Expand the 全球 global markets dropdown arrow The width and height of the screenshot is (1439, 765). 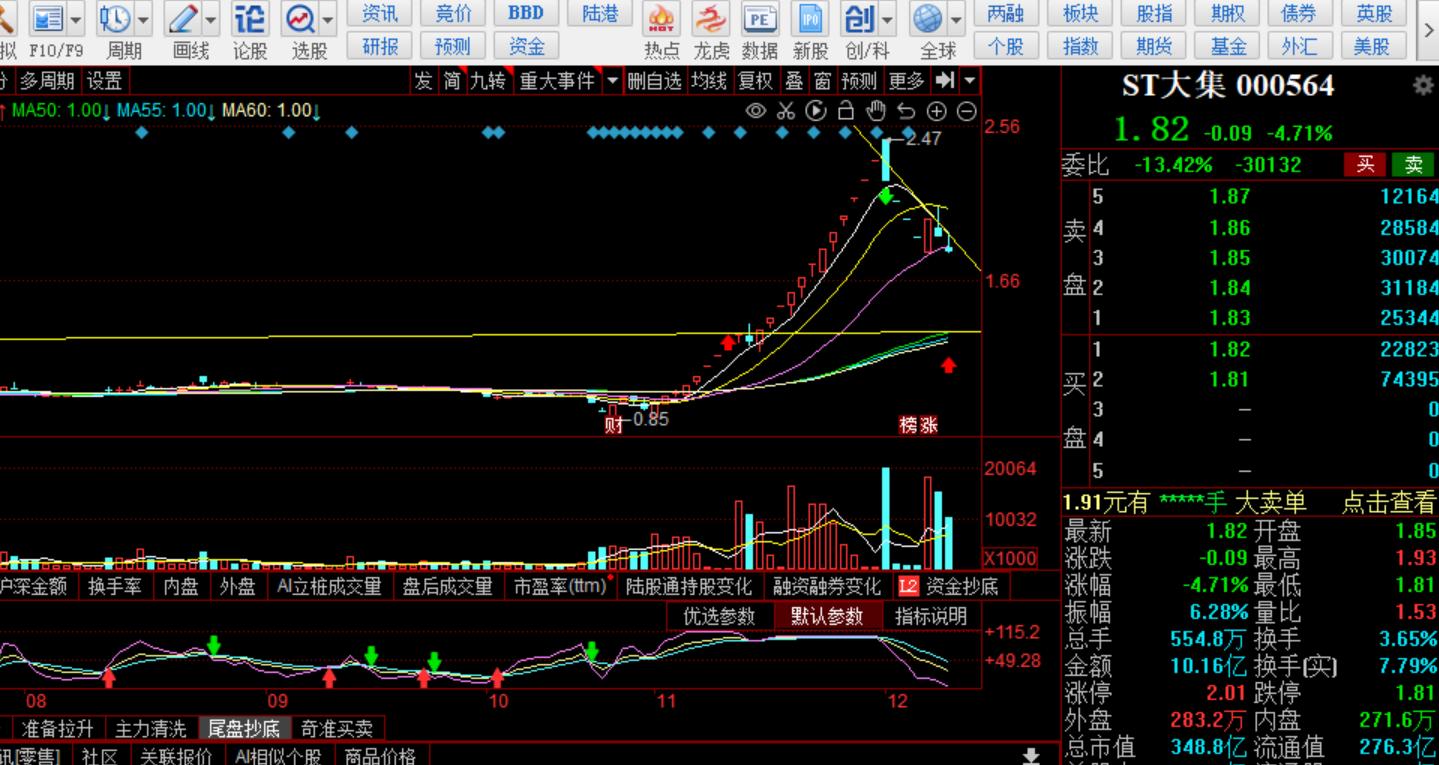(x=956, y=19)
